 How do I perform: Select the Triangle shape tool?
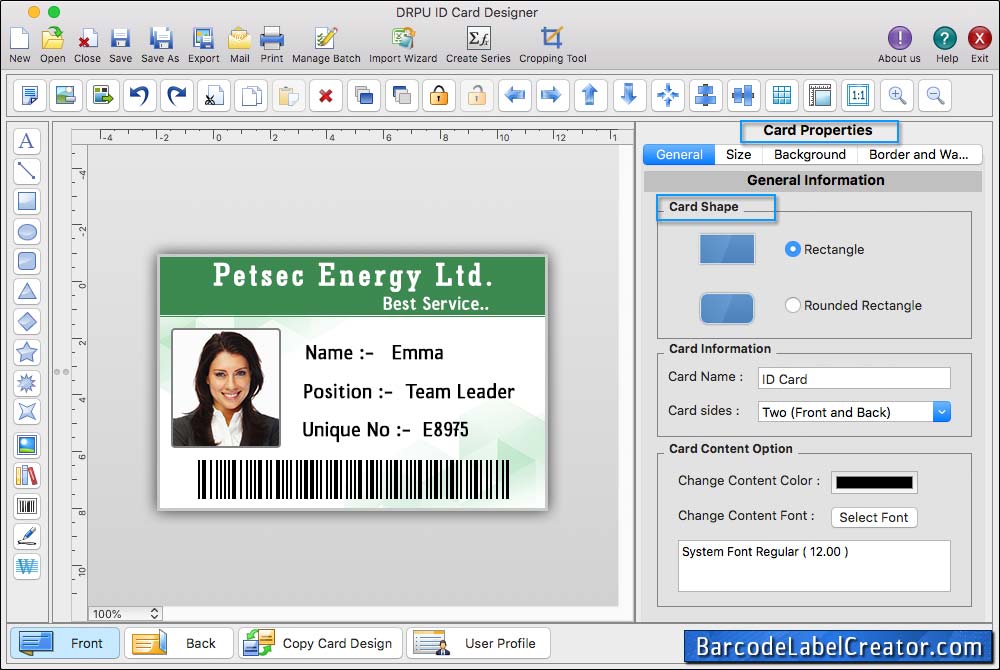(27, 291)
